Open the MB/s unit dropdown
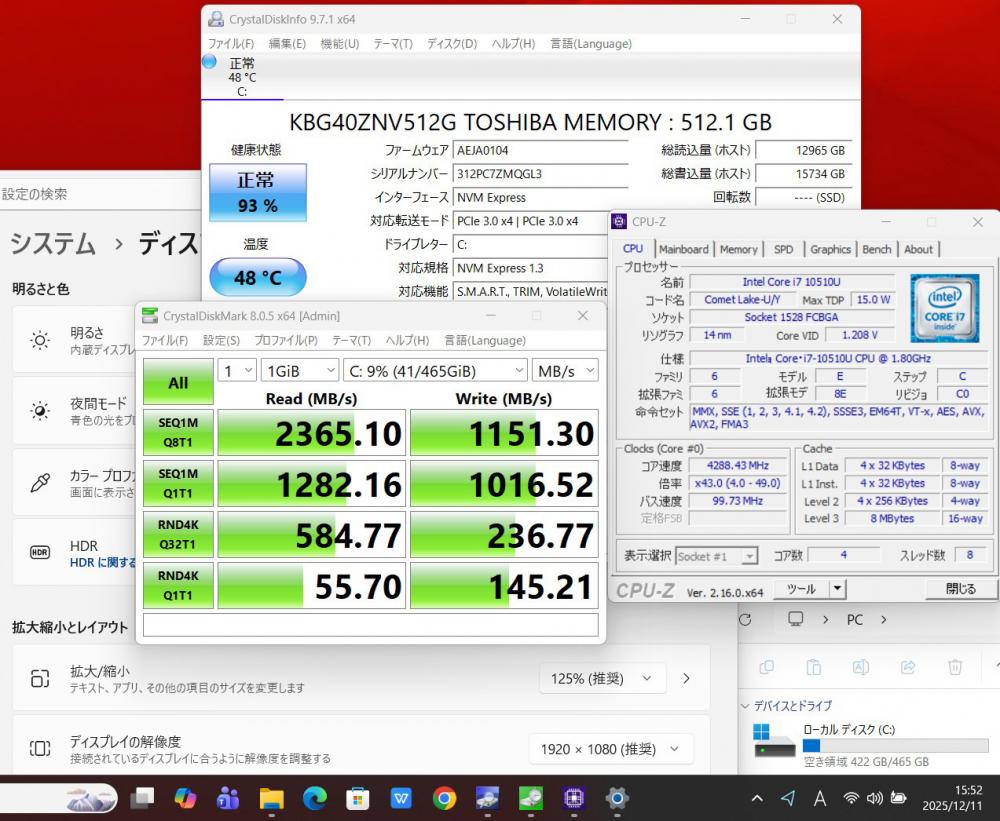This screenshot has height=821, width=1000. [x=564, y=371]
